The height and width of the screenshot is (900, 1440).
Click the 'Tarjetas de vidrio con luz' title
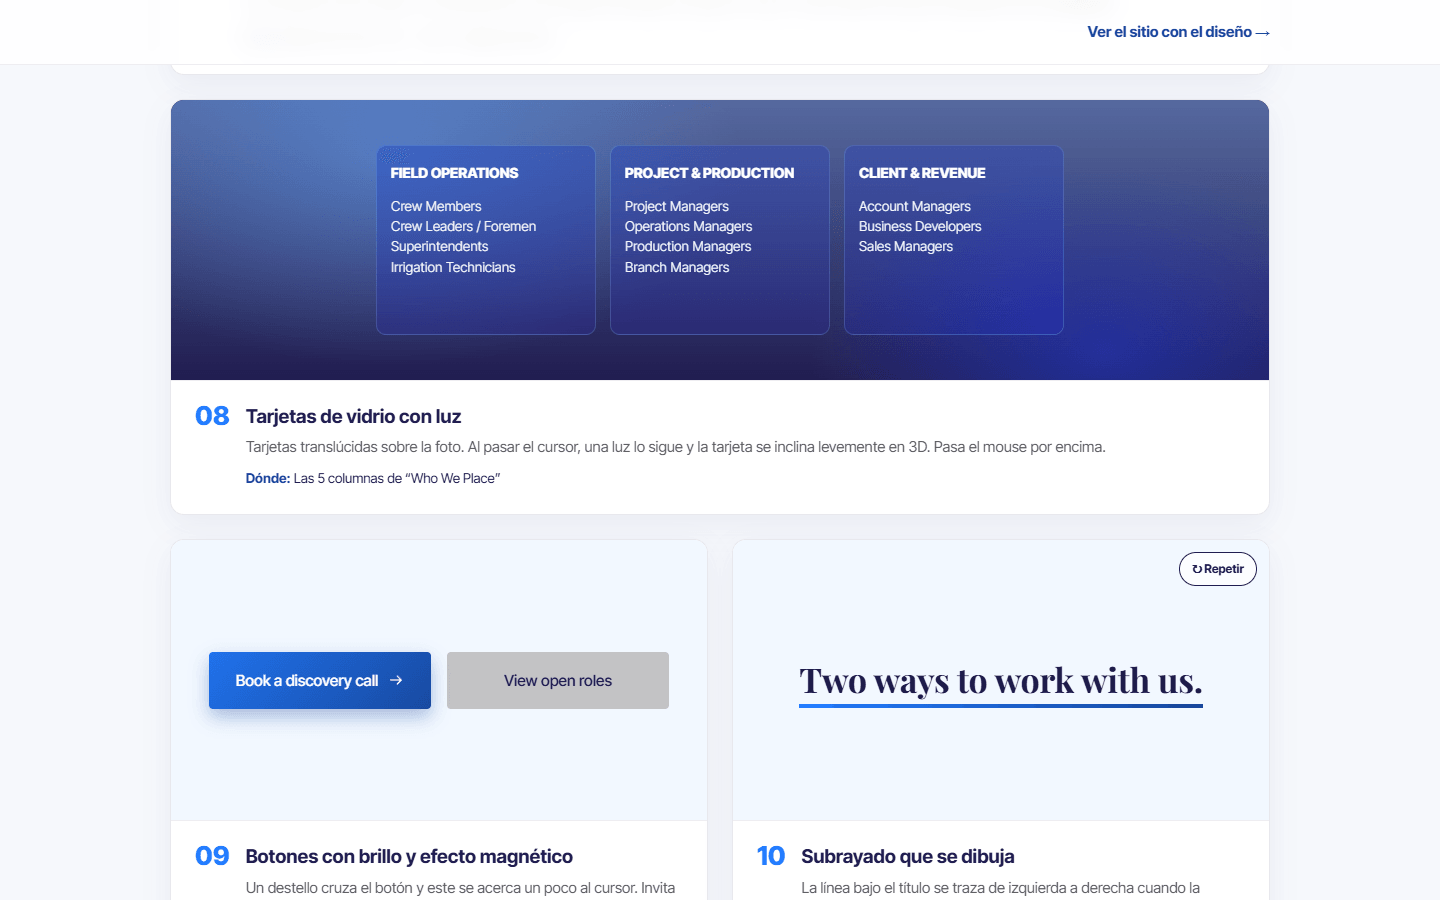353,417
